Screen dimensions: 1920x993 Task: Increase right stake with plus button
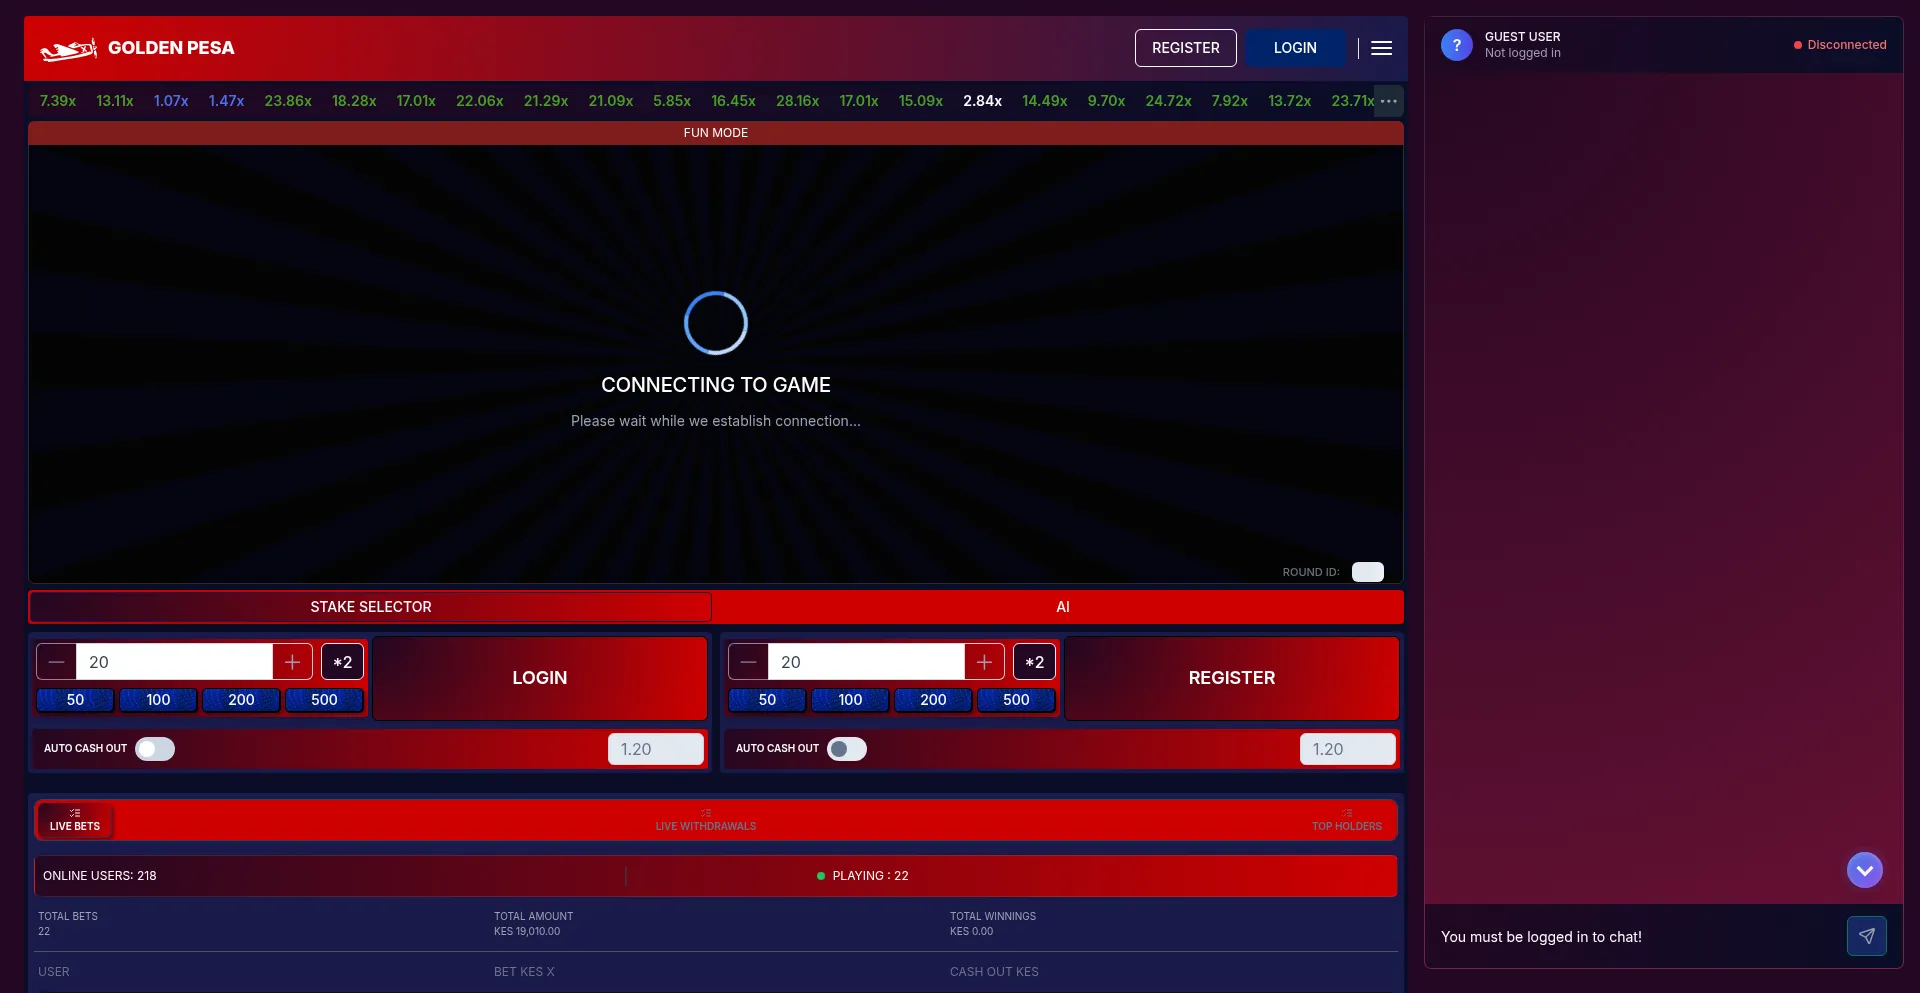984,662
